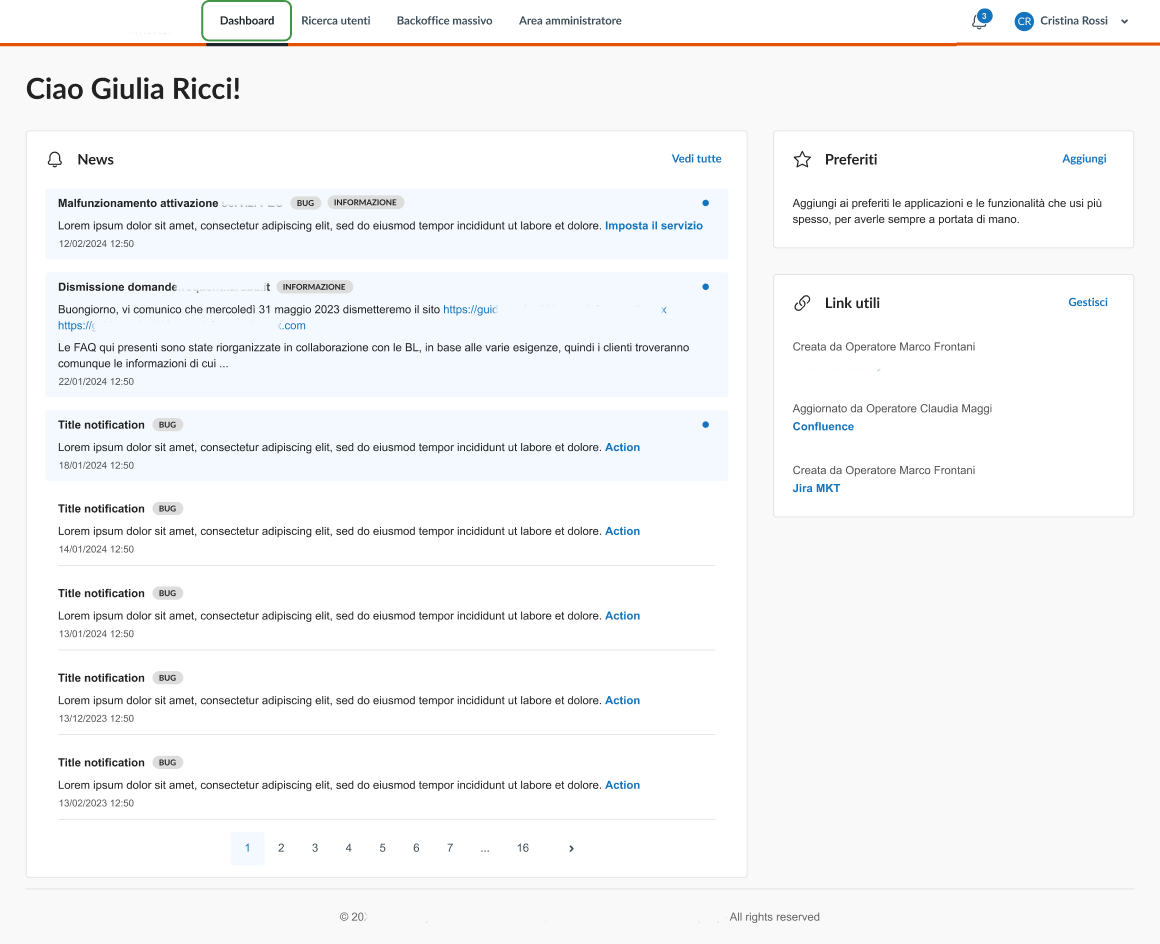Click the CR user avatar icon
The height and width of the screenshot is (944, 1160).
click(x=1023, y=21)
